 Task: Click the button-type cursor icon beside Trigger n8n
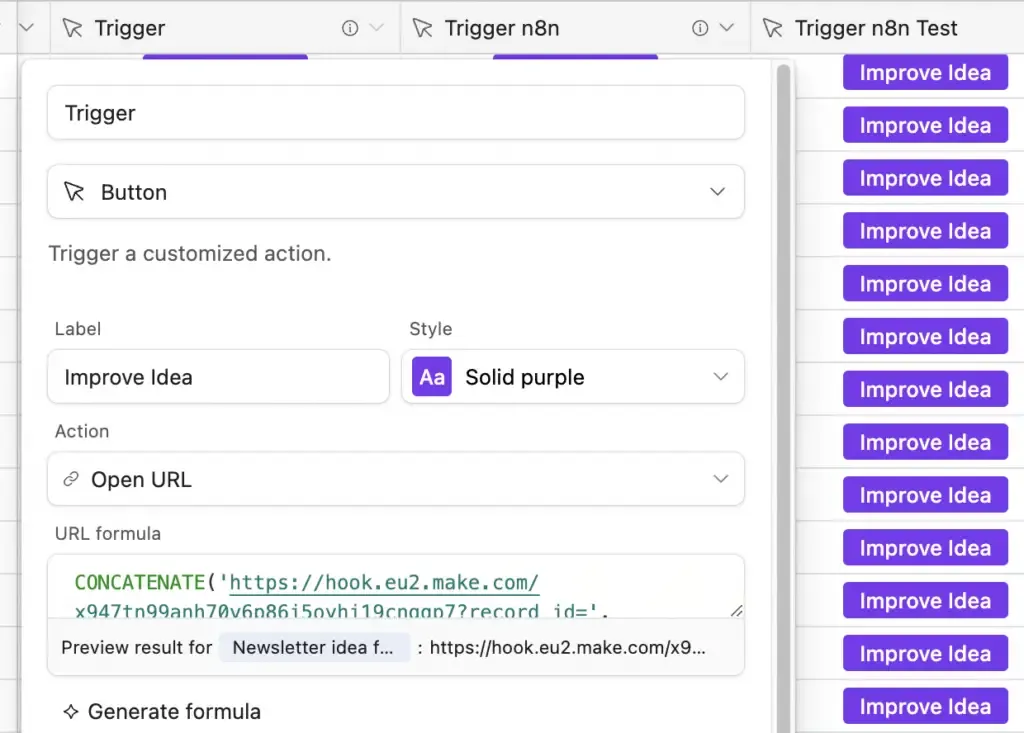(x=423, y=29)
